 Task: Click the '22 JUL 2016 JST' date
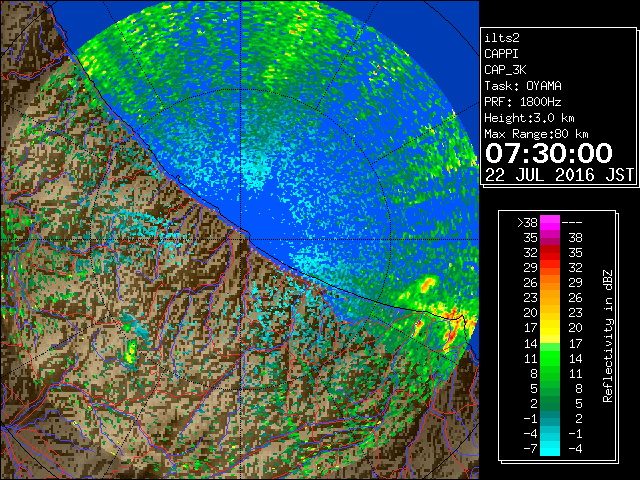[559, 175]
